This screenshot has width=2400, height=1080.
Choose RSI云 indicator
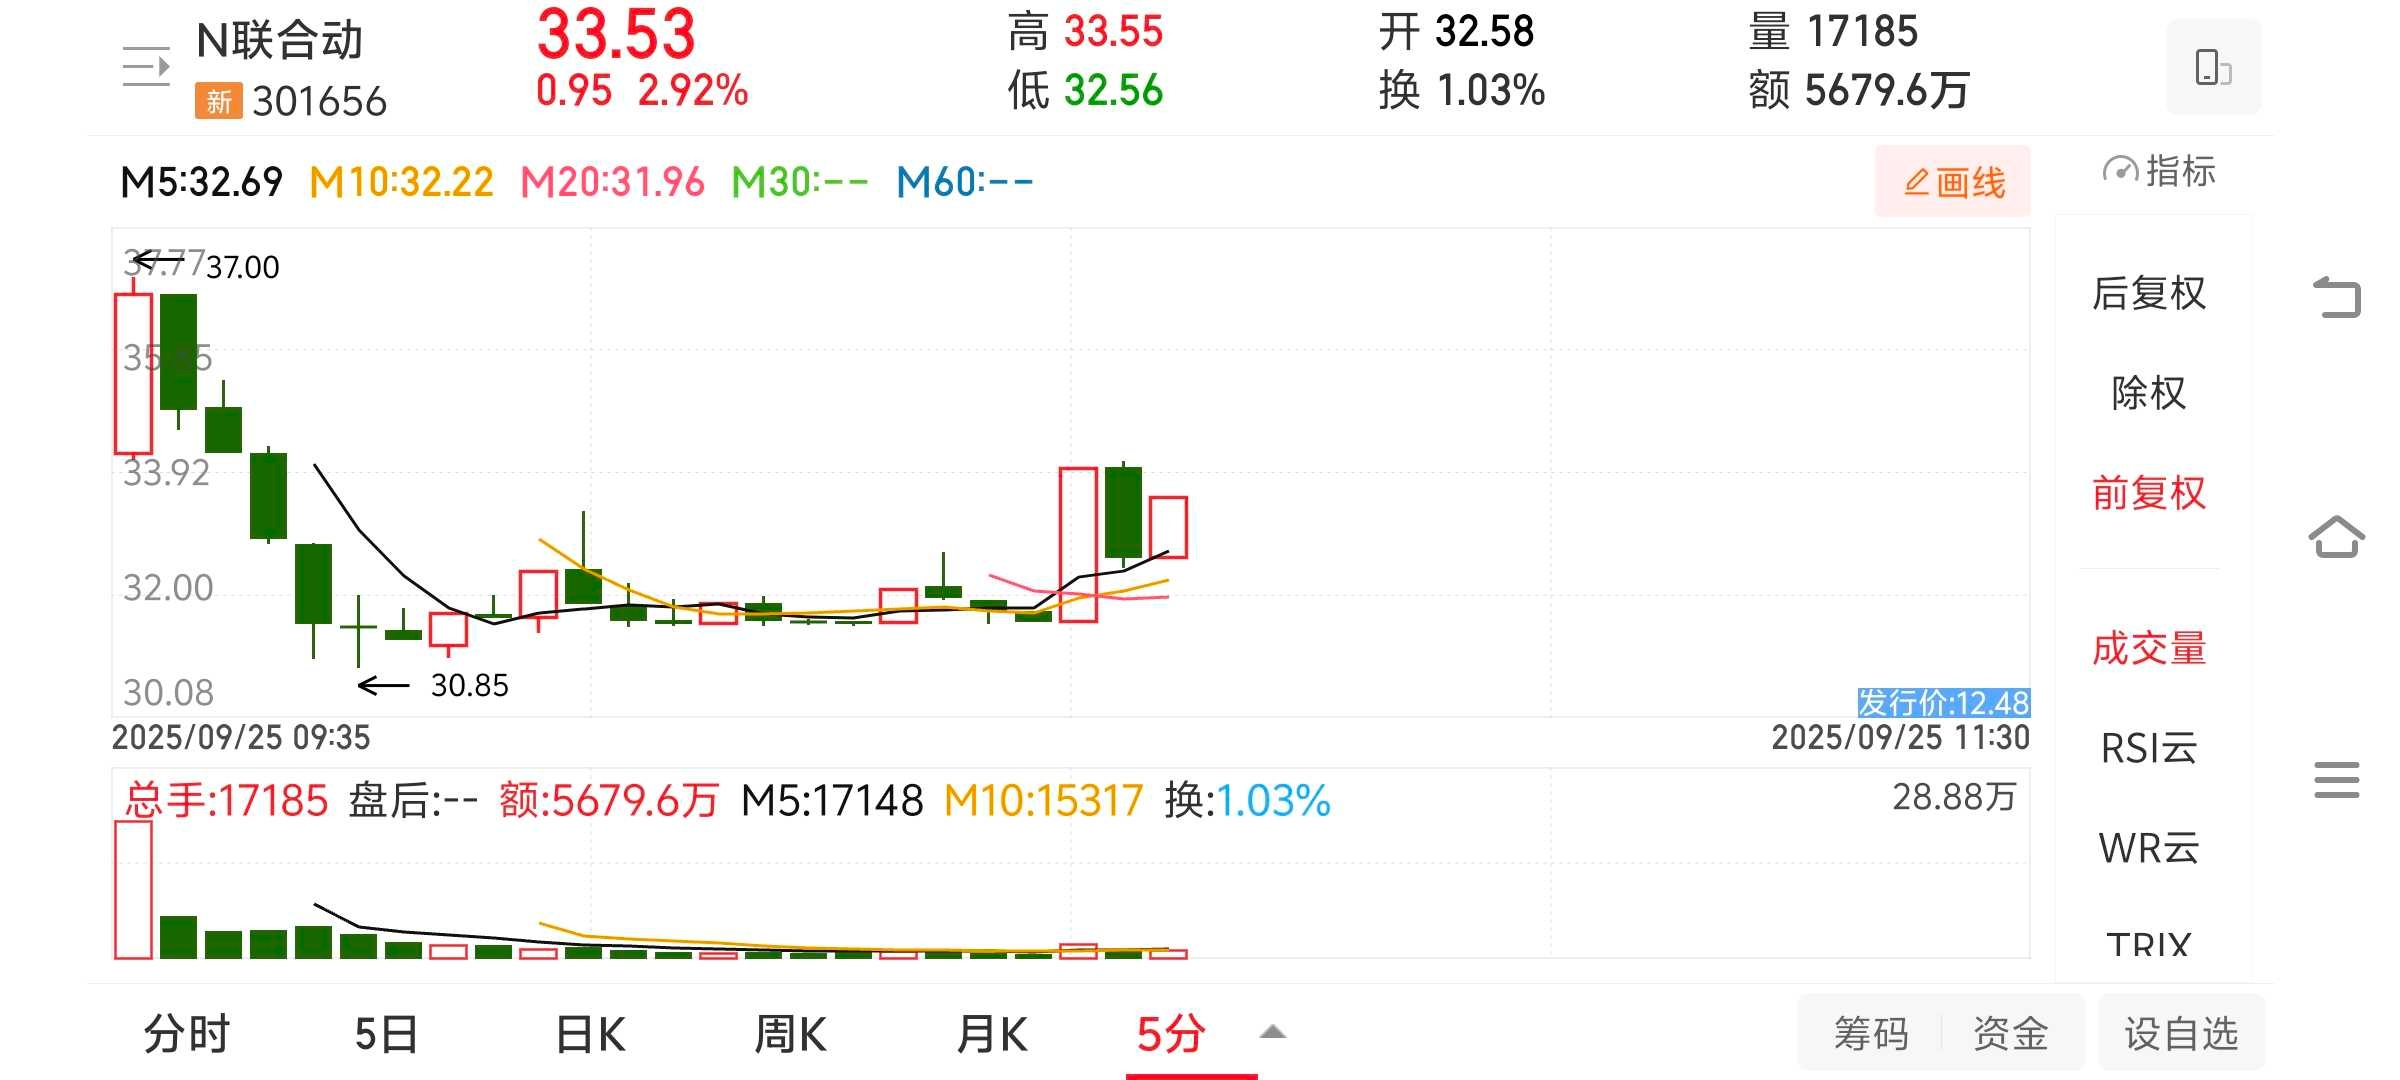pyautogui.click(x=2149, y=748)
